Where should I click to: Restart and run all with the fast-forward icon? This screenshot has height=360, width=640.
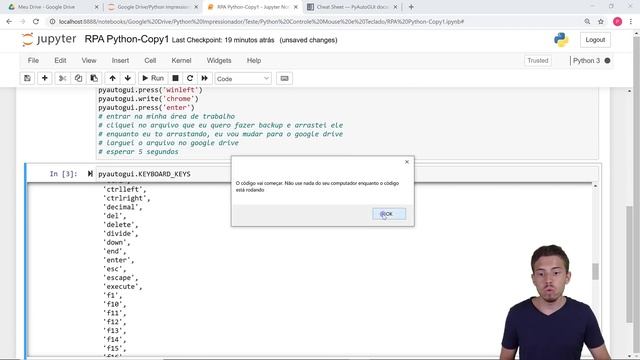tap(204, 78)
